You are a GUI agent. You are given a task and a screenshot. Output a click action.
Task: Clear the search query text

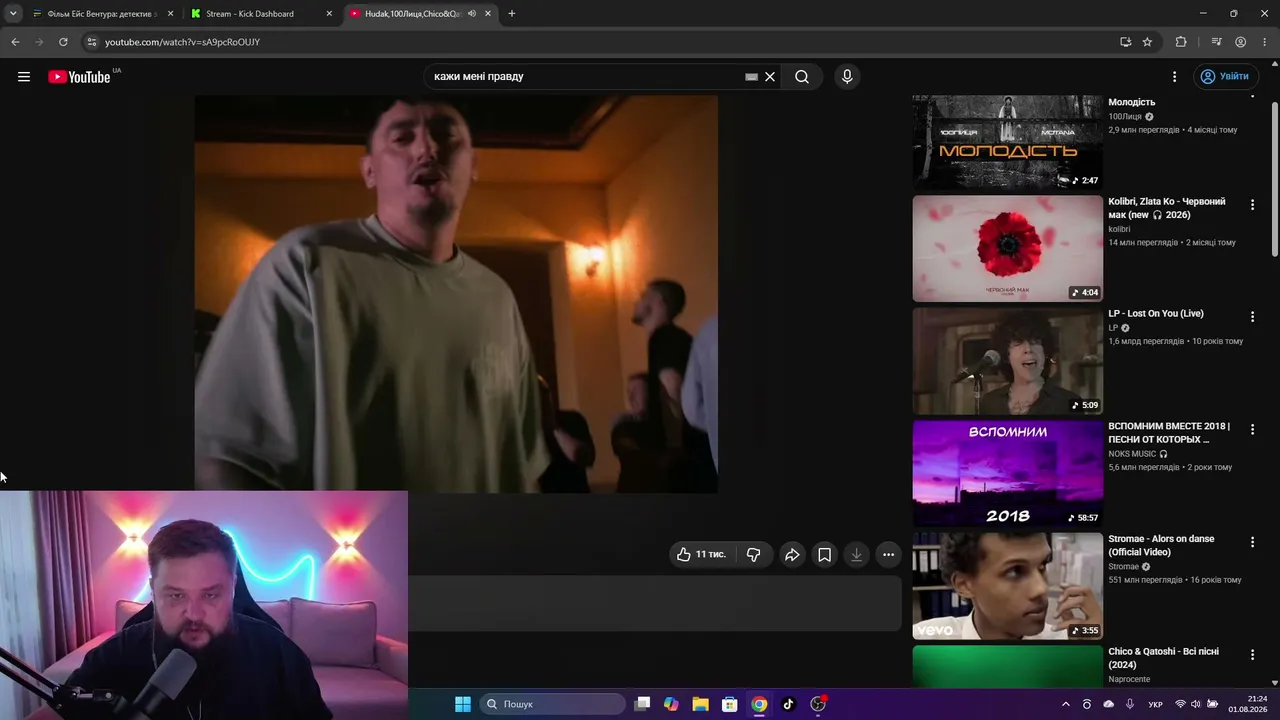pyautogui.click(x=770, y=77)
